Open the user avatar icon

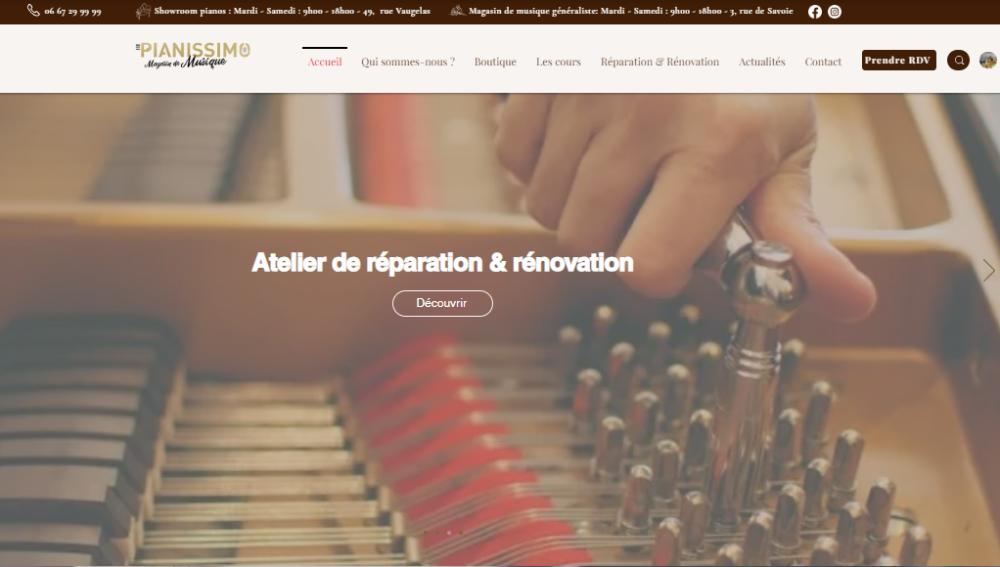(988, 60)
